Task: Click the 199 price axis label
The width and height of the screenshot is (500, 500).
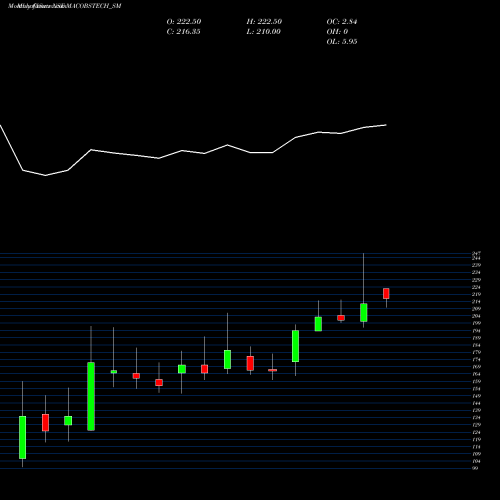Action: click(476, 323)
